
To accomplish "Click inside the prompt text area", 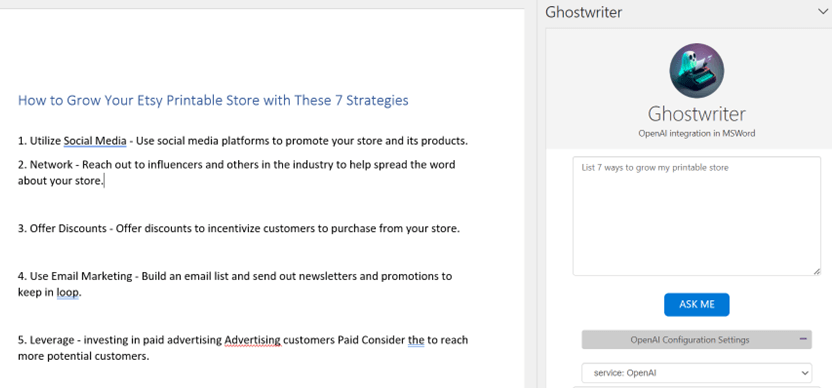I will (x=697, y=216).
